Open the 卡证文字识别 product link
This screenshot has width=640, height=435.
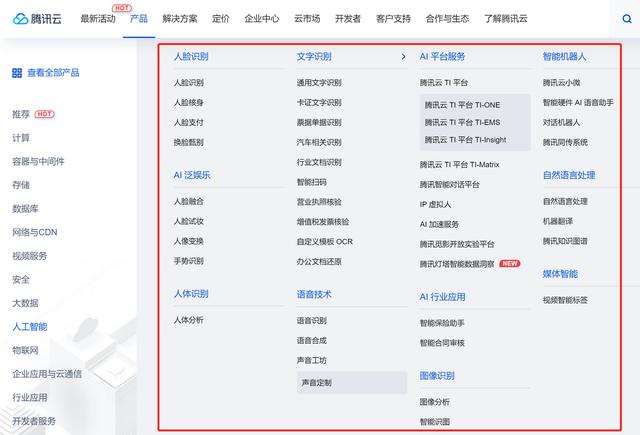319,102
